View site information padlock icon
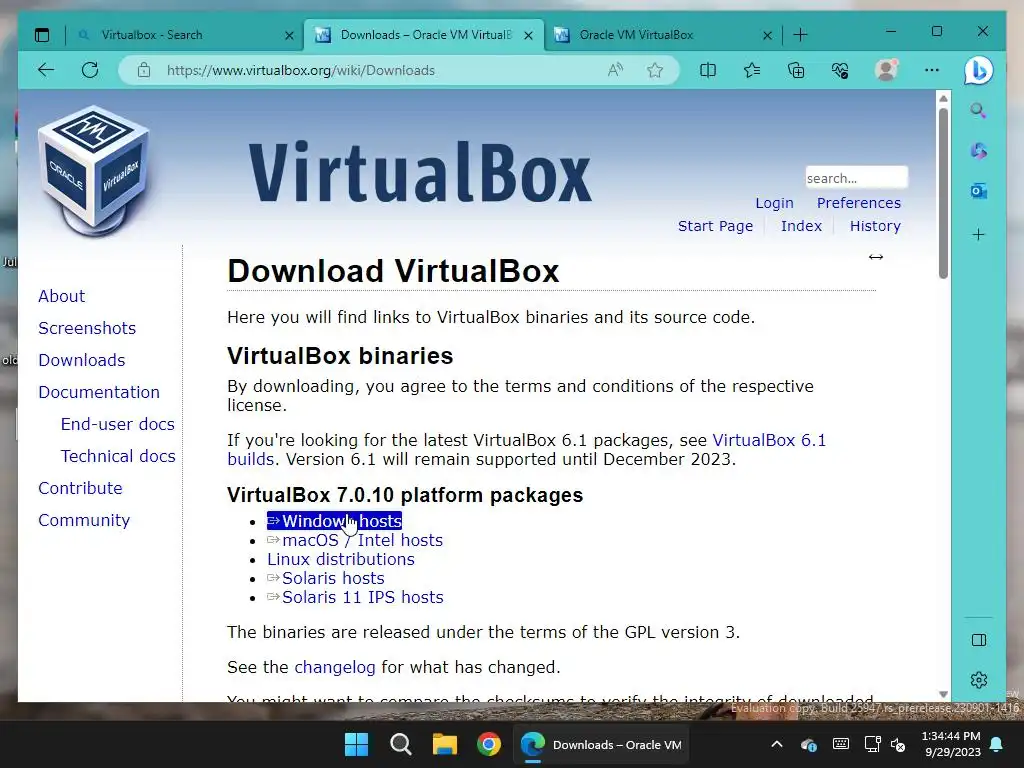 pyautogui.click(x=144, y=70)
